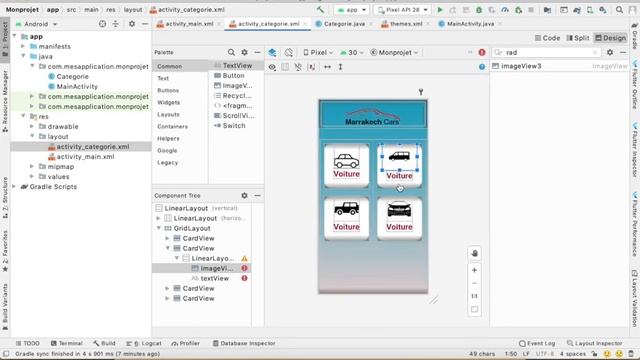Expand Gradle Scripts node

coord(14,187)
